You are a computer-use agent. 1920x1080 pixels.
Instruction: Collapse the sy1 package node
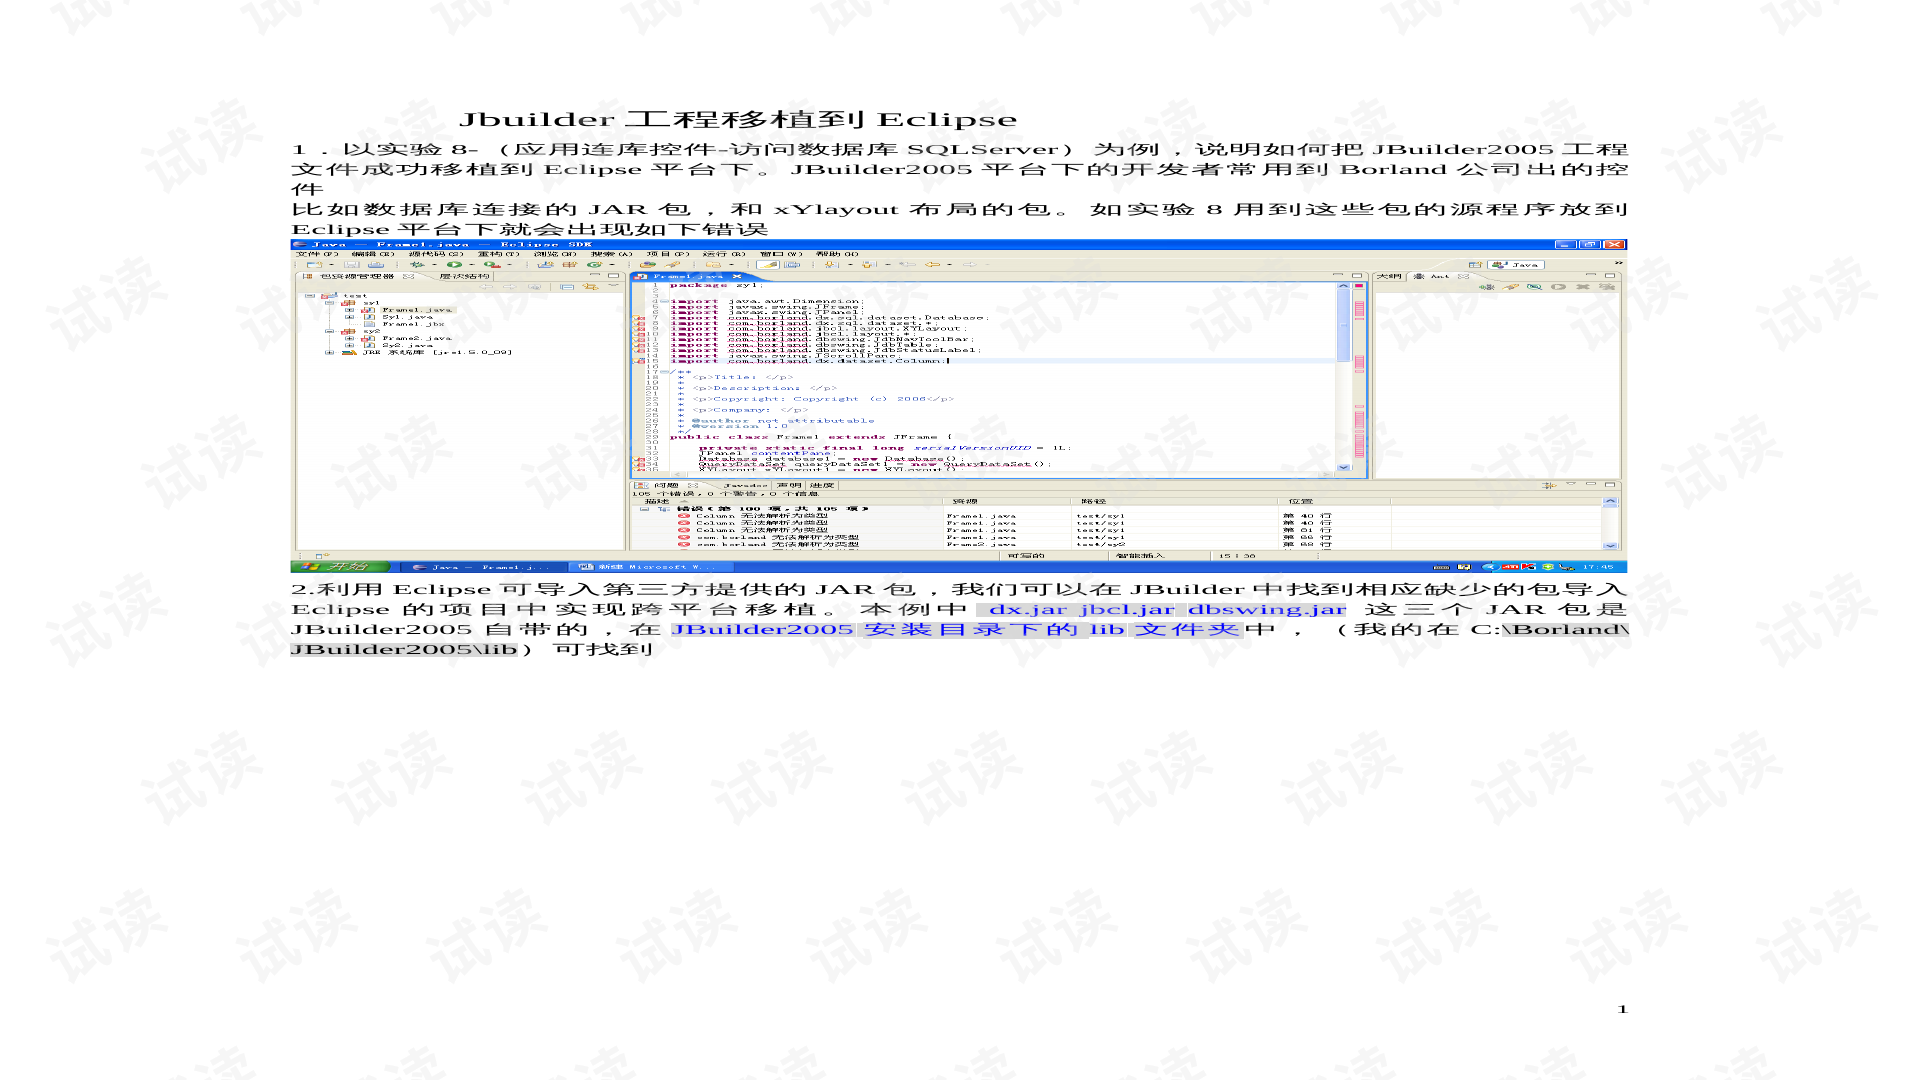pyautogui.click(x=329, y=303)
